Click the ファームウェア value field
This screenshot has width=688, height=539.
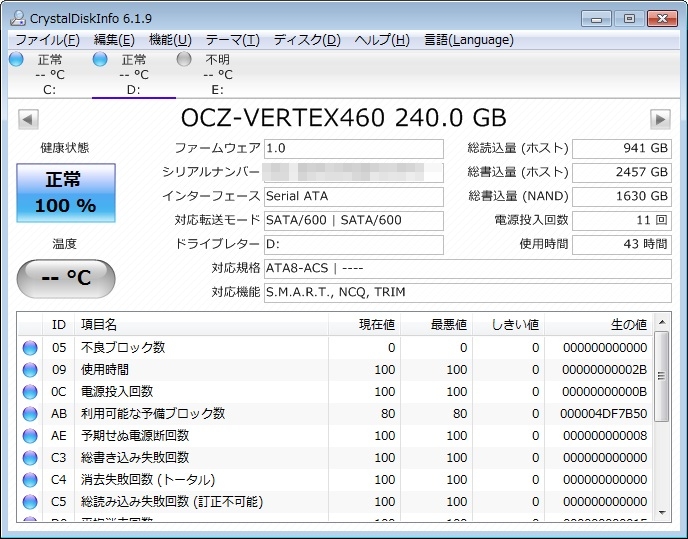pos(353,149)
